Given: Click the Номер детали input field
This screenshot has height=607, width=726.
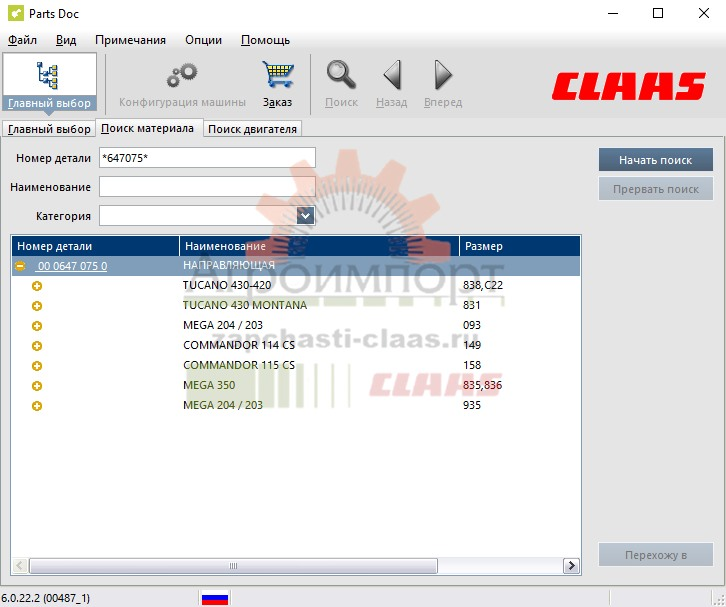Looking at the screenshot, I should click(x=207, y=158).
